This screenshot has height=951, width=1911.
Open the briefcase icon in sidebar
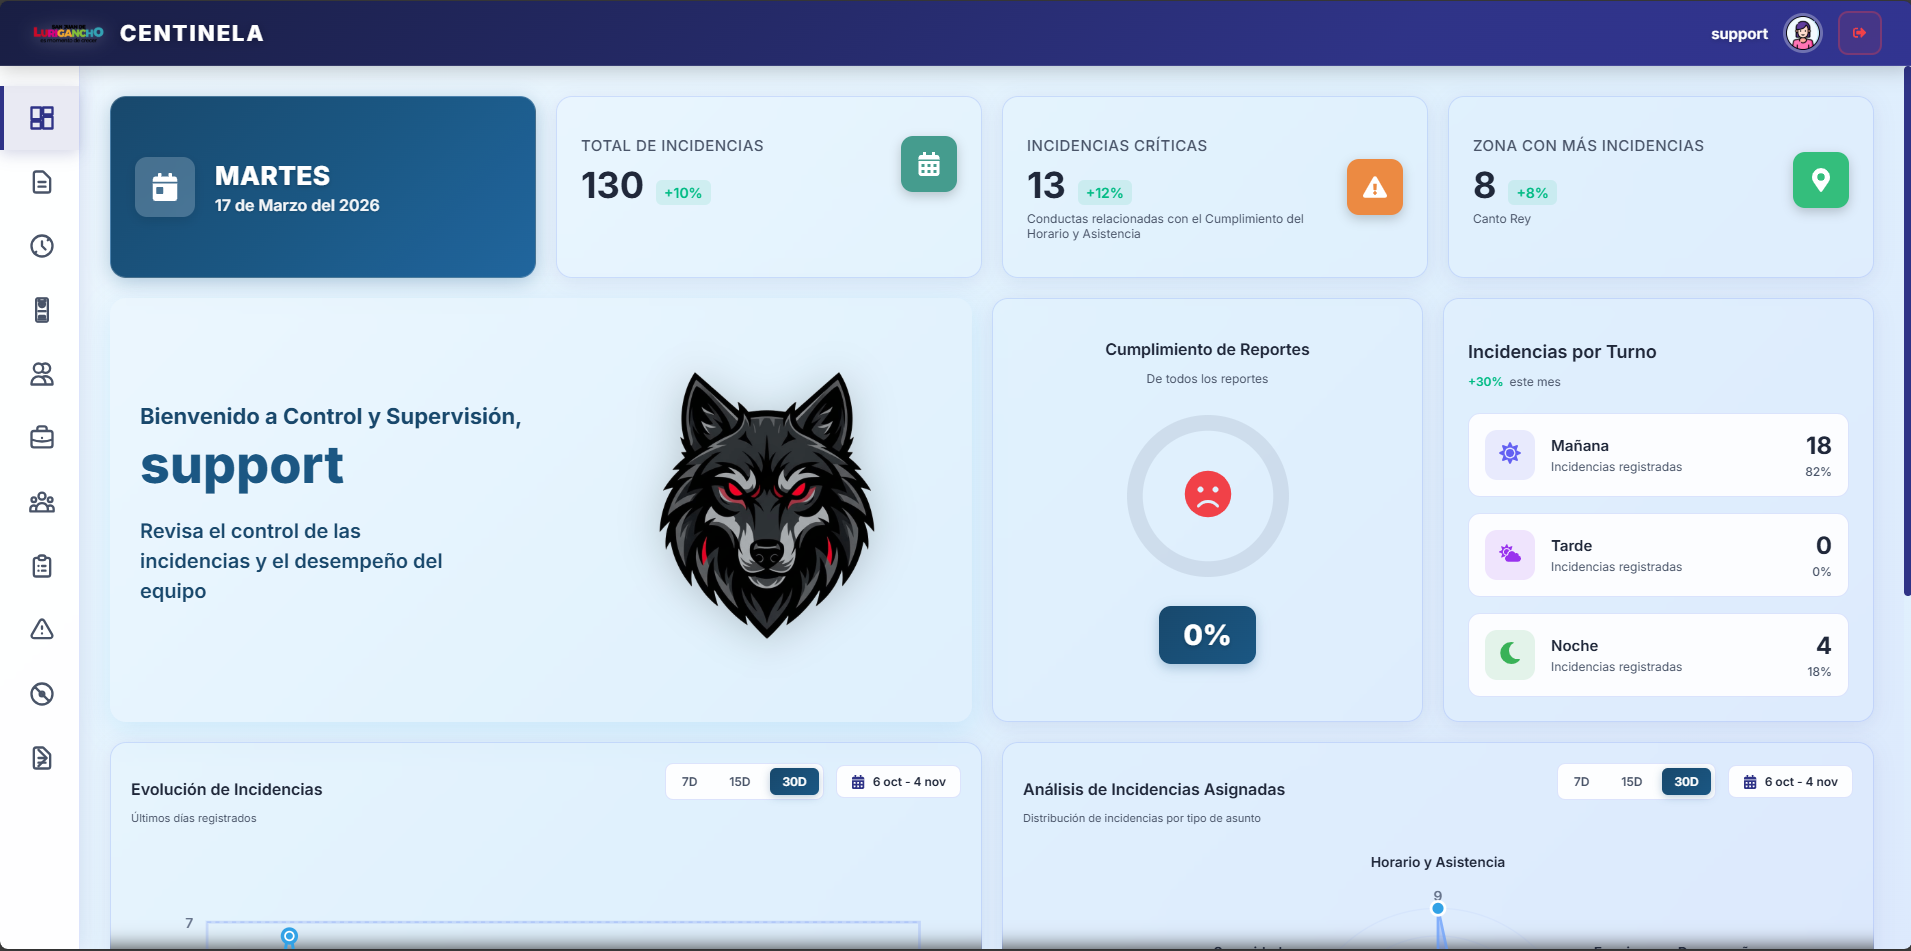click(x=42, y=438)
